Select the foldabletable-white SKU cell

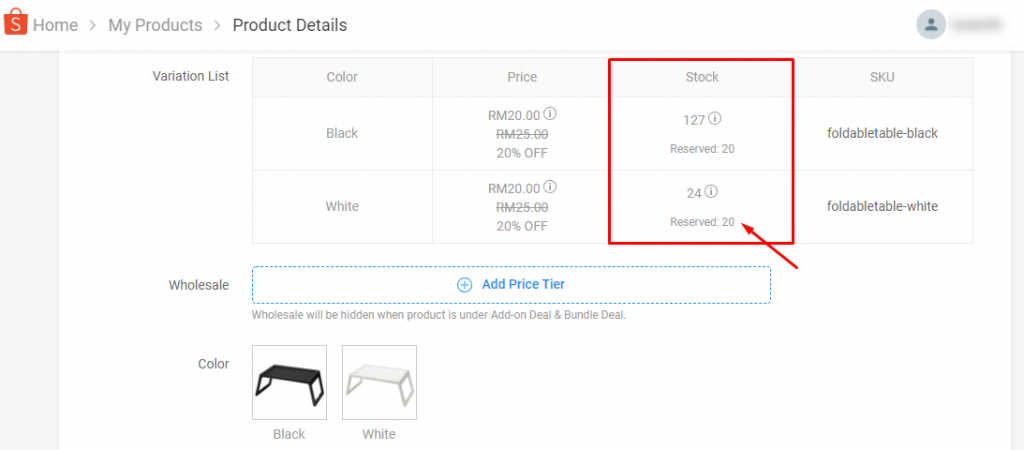[882, 206]
